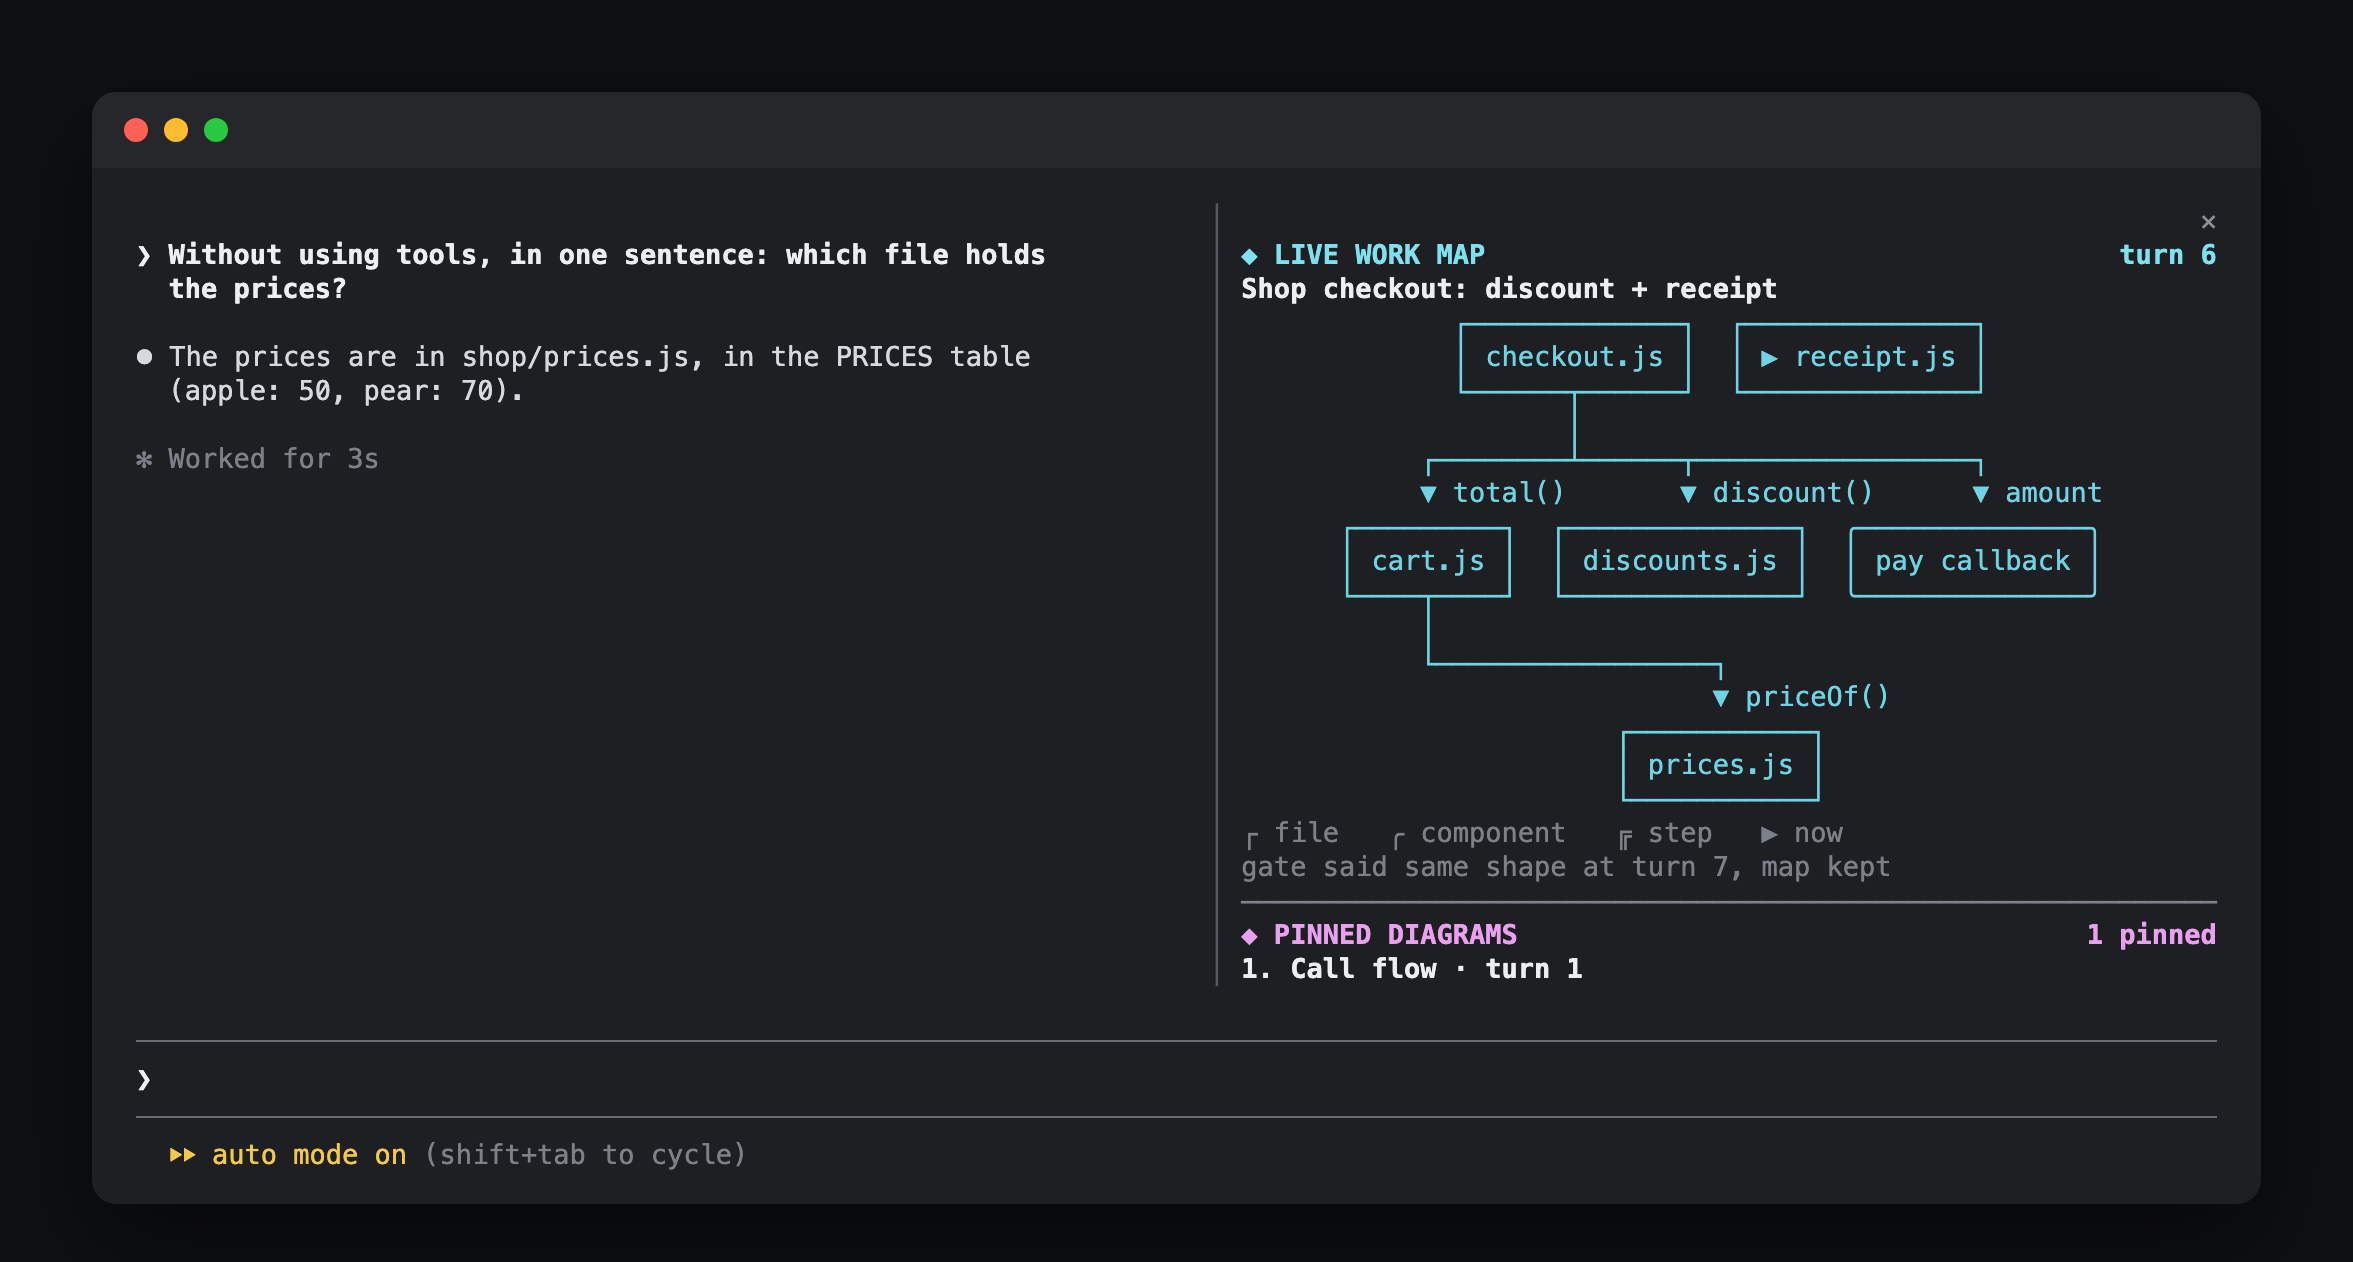This screenshot has height=1262, width=2353.
Task: Click the LIVE WORK MAP heading
Action: [1379, 255]
